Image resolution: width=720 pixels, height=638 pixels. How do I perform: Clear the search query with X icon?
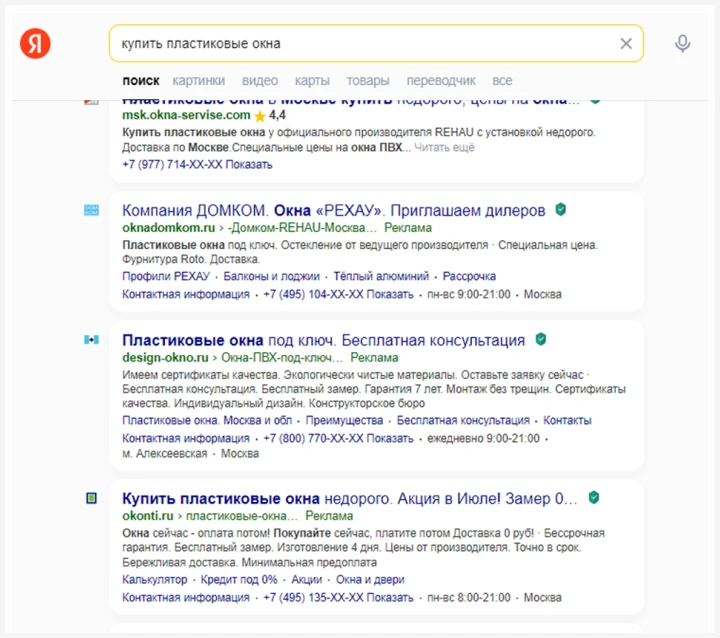(626, 43)
